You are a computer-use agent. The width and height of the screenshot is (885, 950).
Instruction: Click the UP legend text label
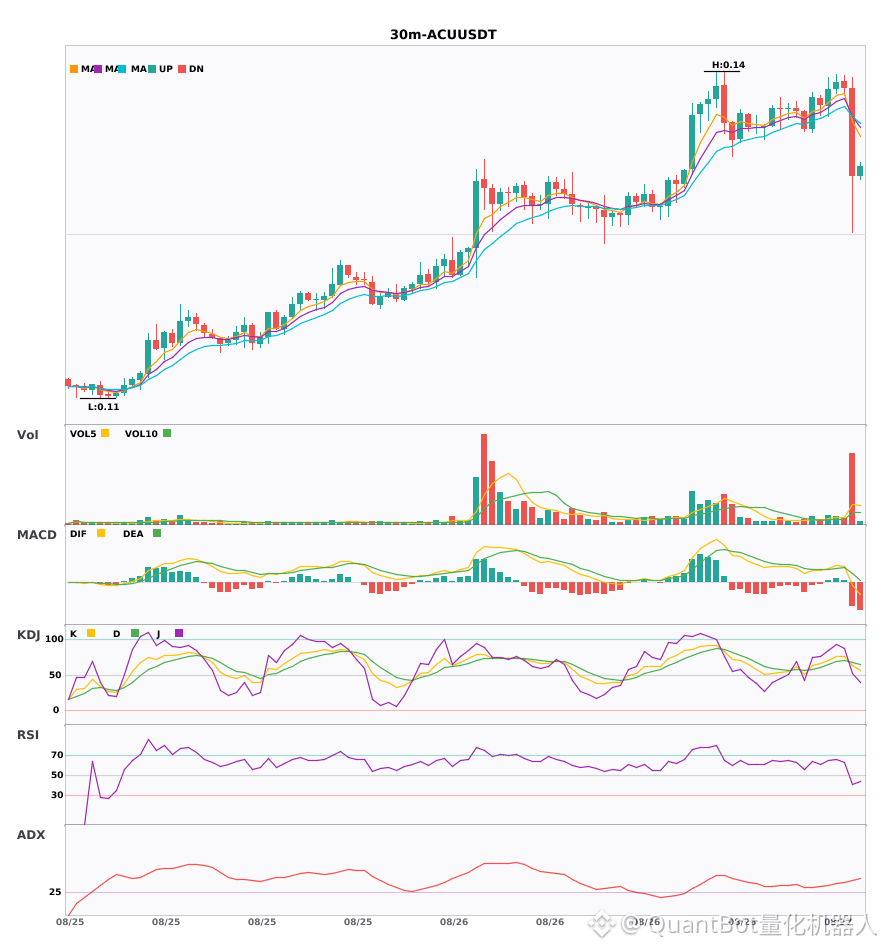[166, 69]
